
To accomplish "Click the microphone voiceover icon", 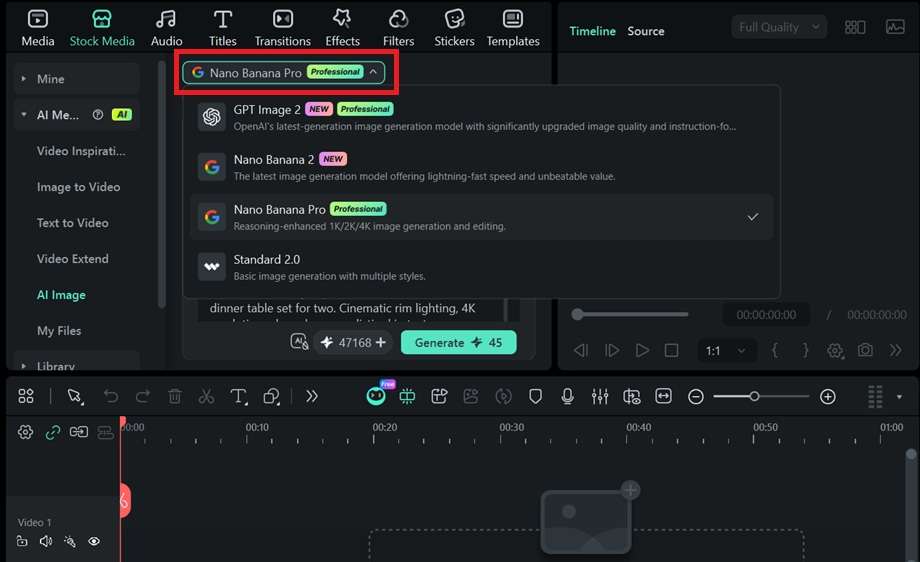I will tap(567, 397).
